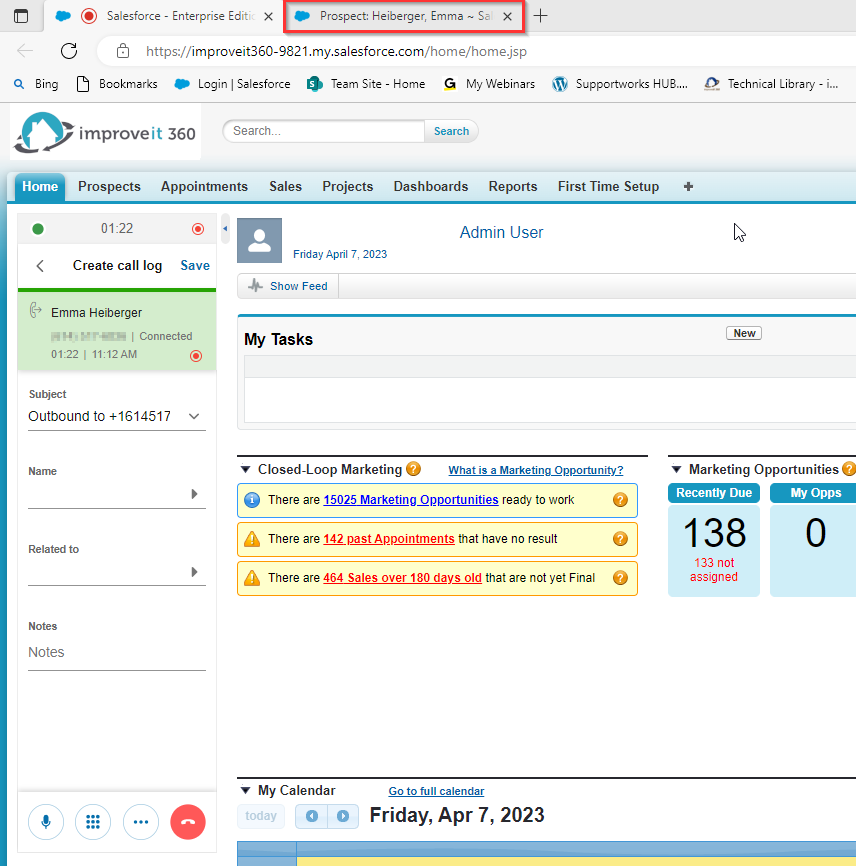Go back from Create call log

tap(40, 266)
